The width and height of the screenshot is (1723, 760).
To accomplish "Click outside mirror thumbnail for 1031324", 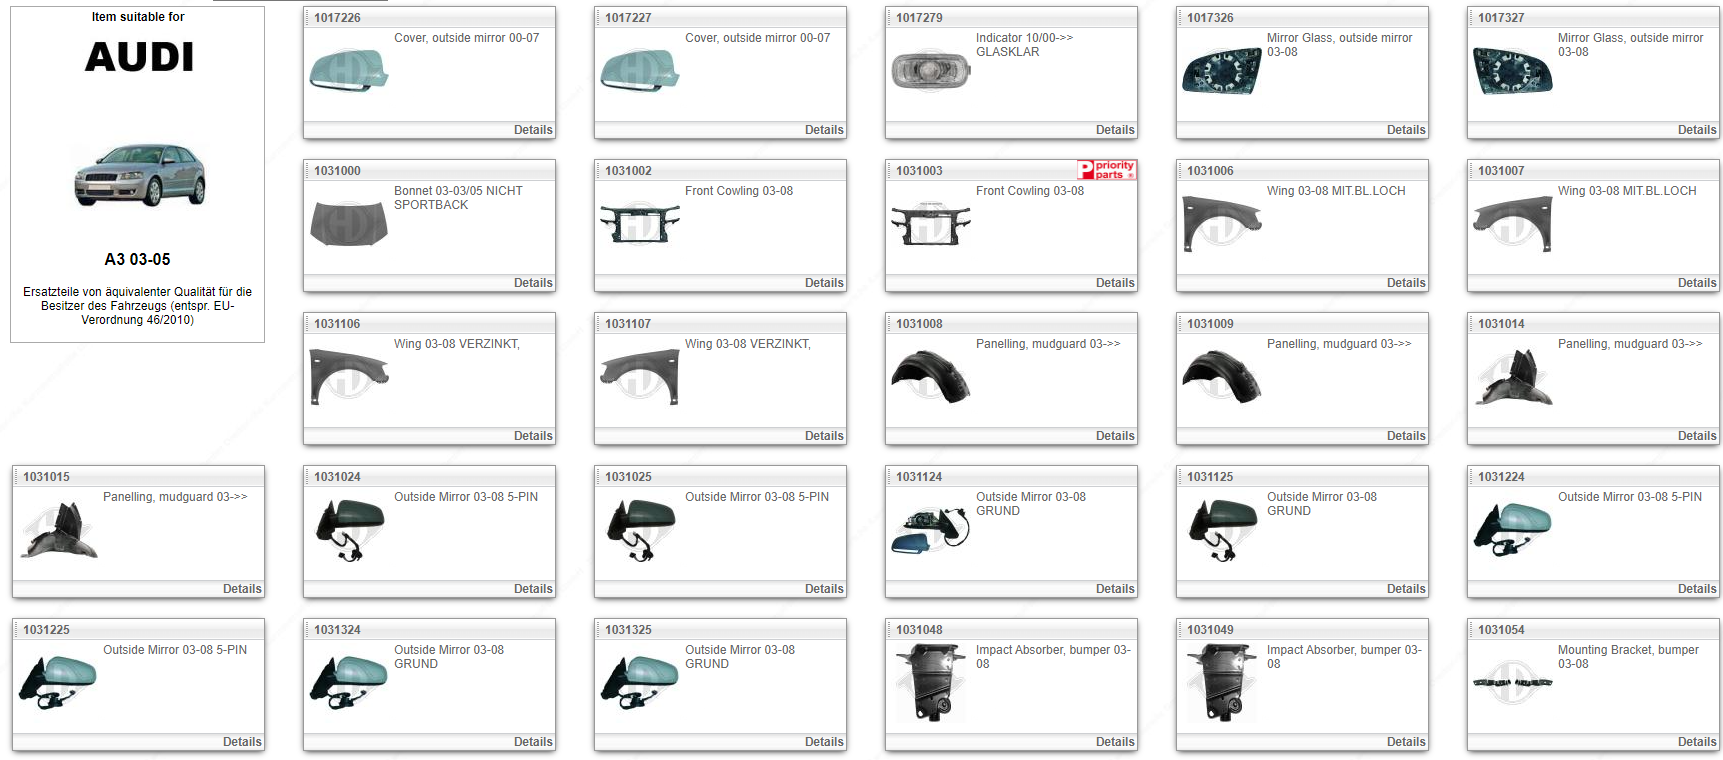I will [x=348, y=683].
